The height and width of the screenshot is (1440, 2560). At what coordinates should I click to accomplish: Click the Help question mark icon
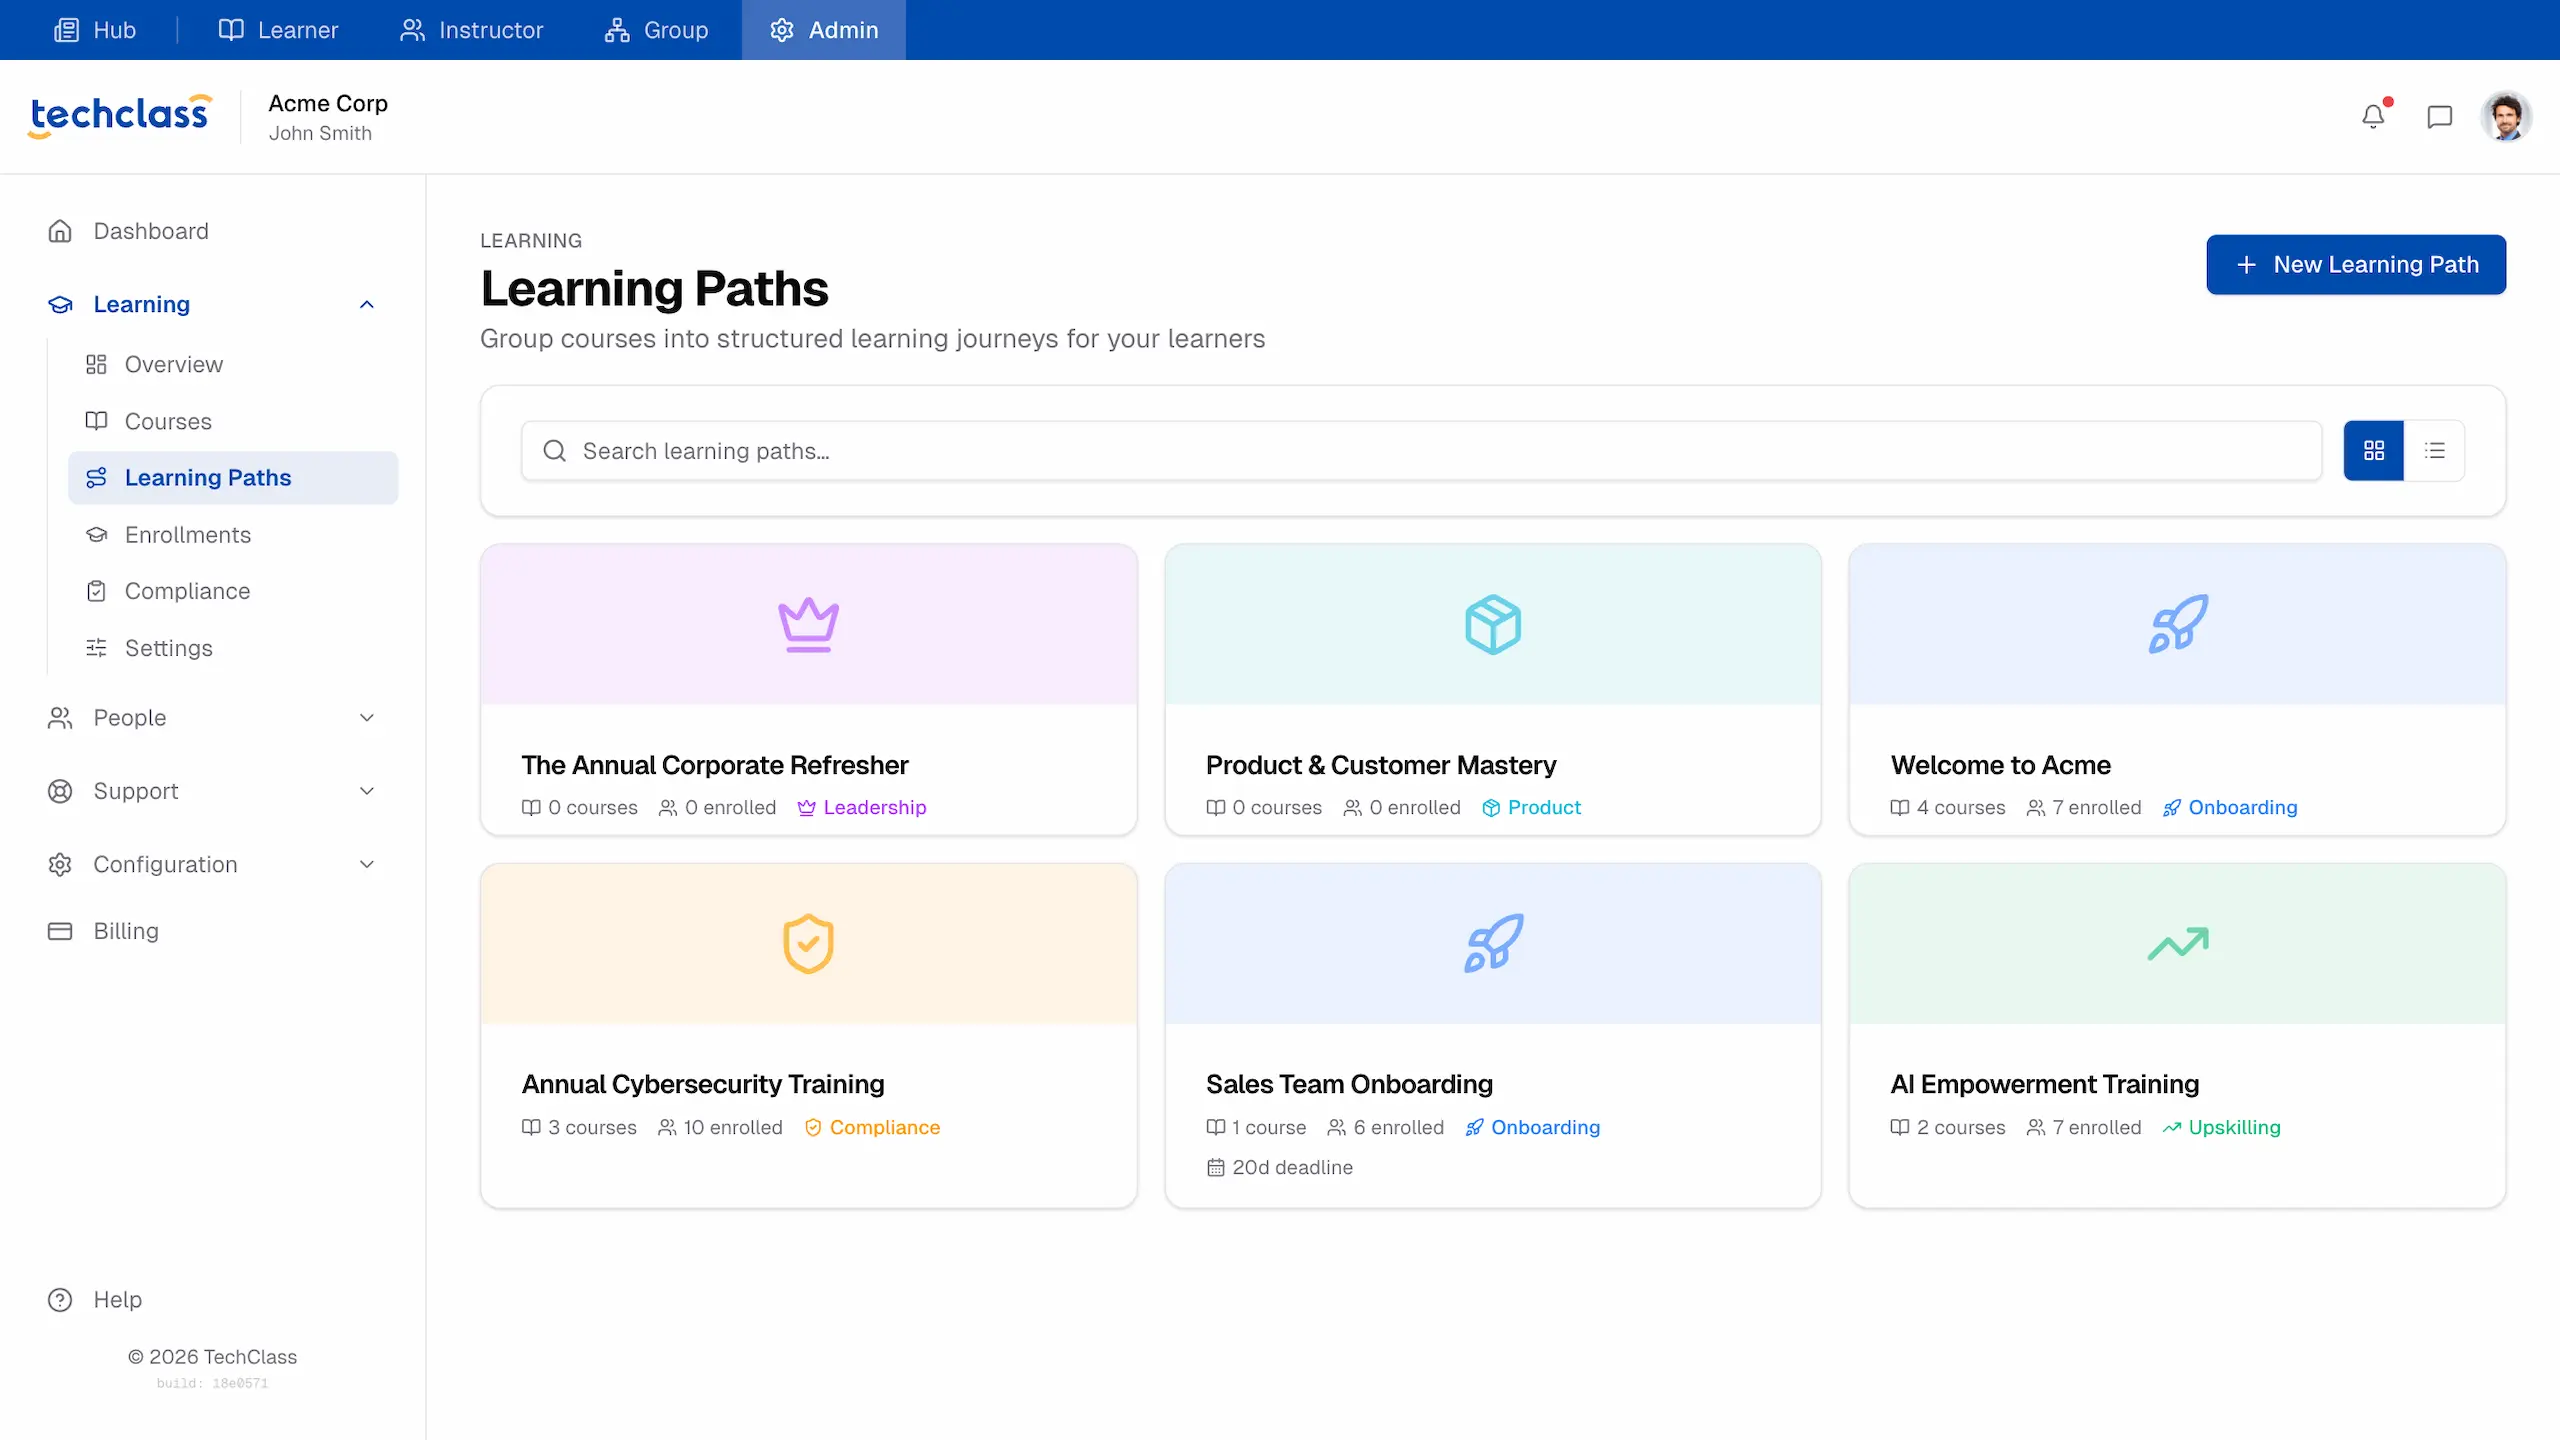58,1299
